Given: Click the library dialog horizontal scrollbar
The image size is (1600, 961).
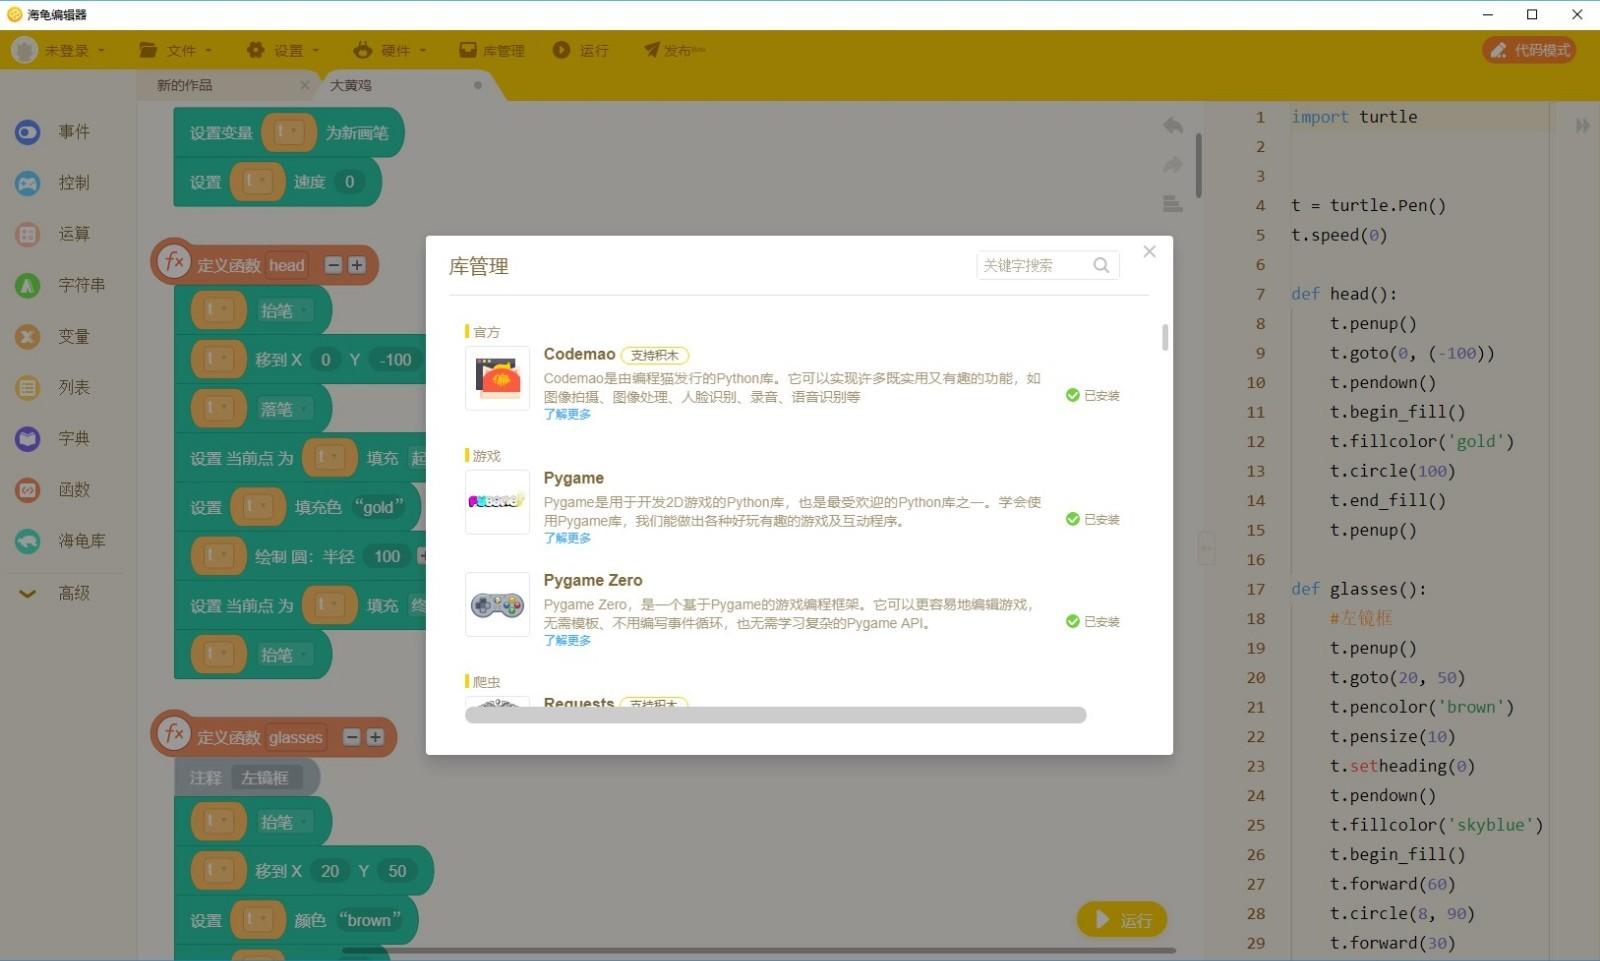Looking at the screenshot, I should tap(776, 715).
